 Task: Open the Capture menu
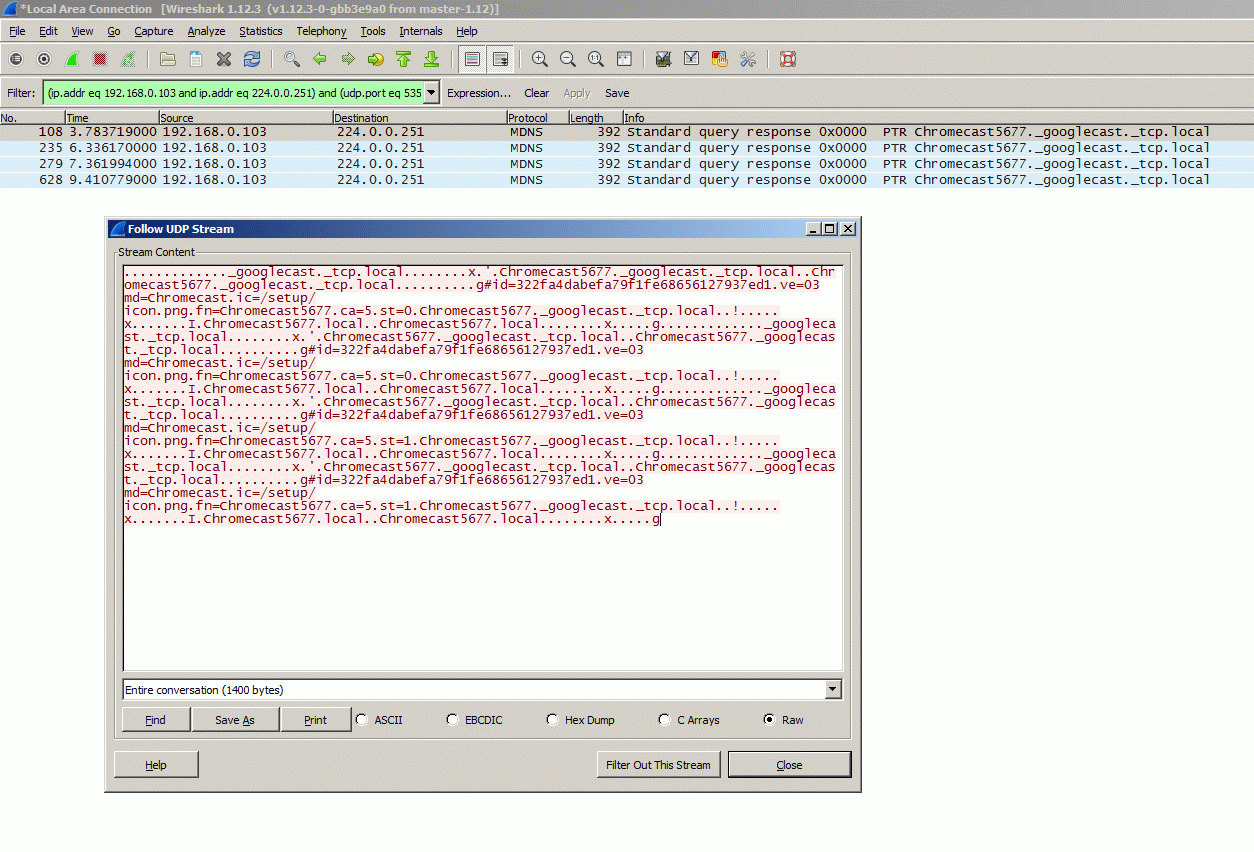[x=154, y=31]
